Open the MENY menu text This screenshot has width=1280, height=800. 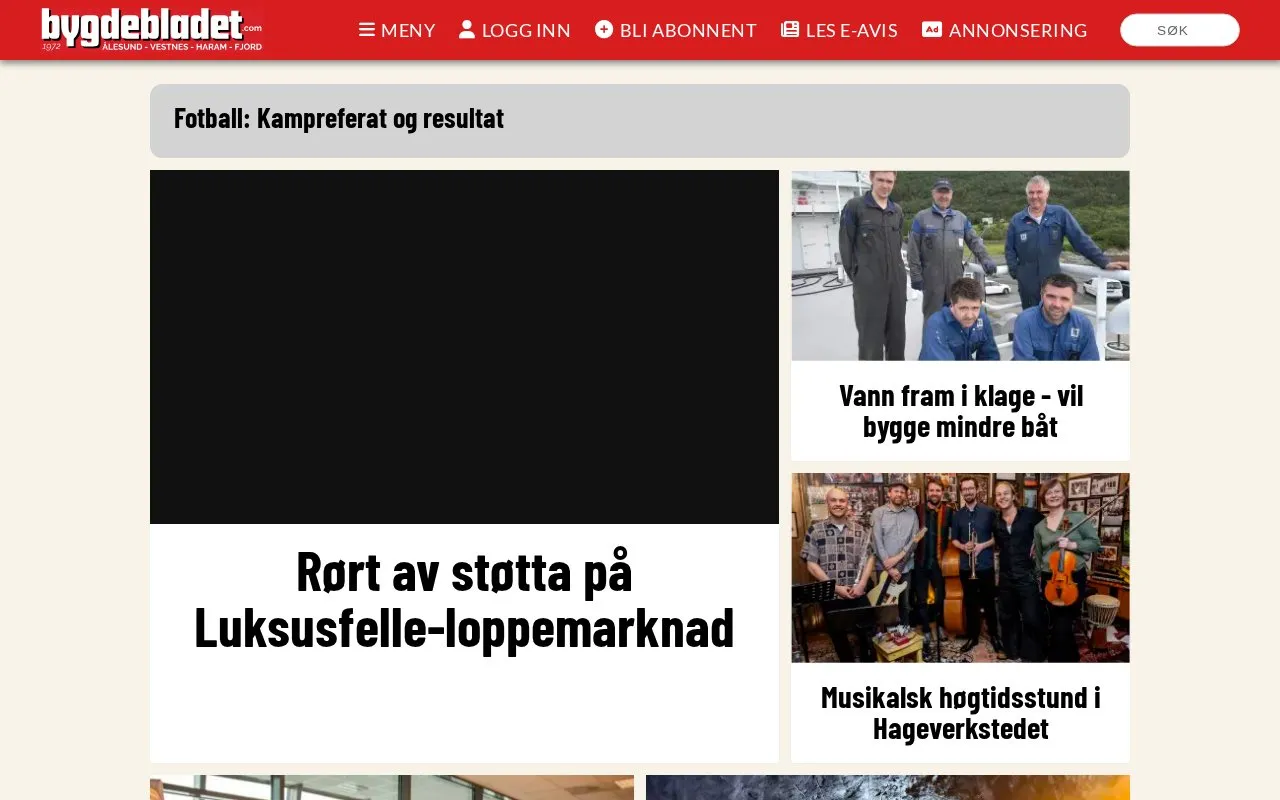tap(408, 30)
